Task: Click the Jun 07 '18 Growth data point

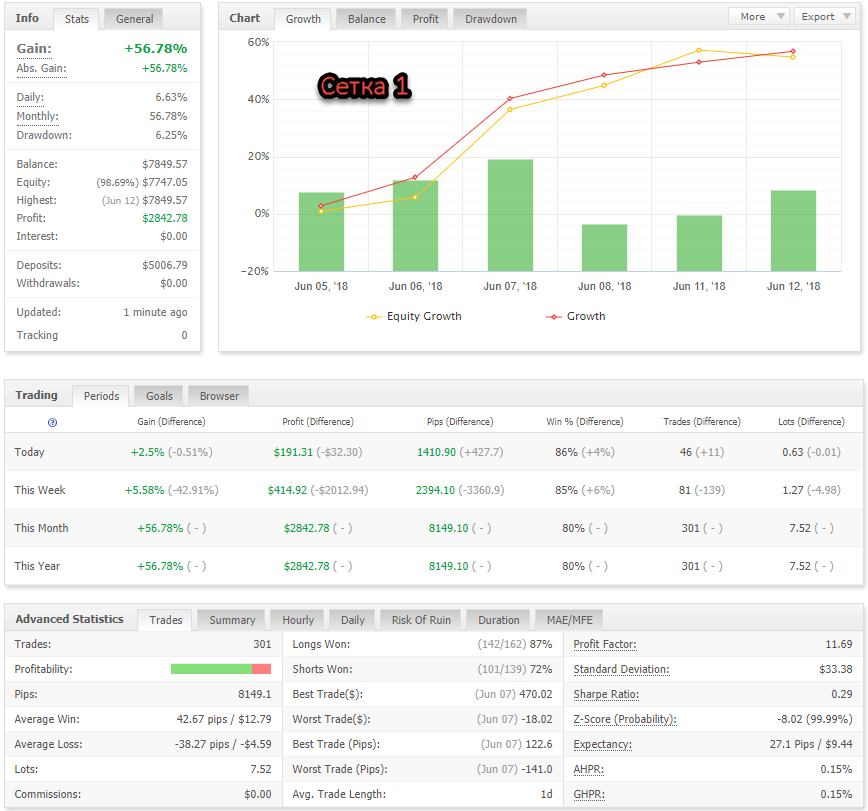Action: coord(510,99)
